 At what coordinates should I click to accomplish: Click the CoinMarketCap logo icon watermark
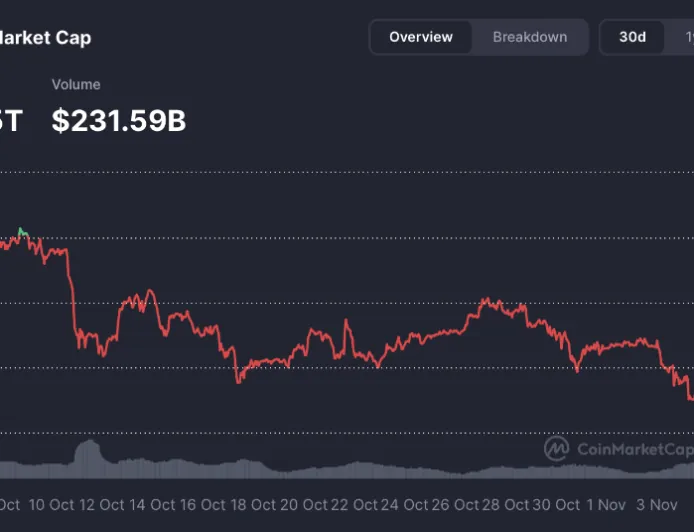tap(557, 449)
